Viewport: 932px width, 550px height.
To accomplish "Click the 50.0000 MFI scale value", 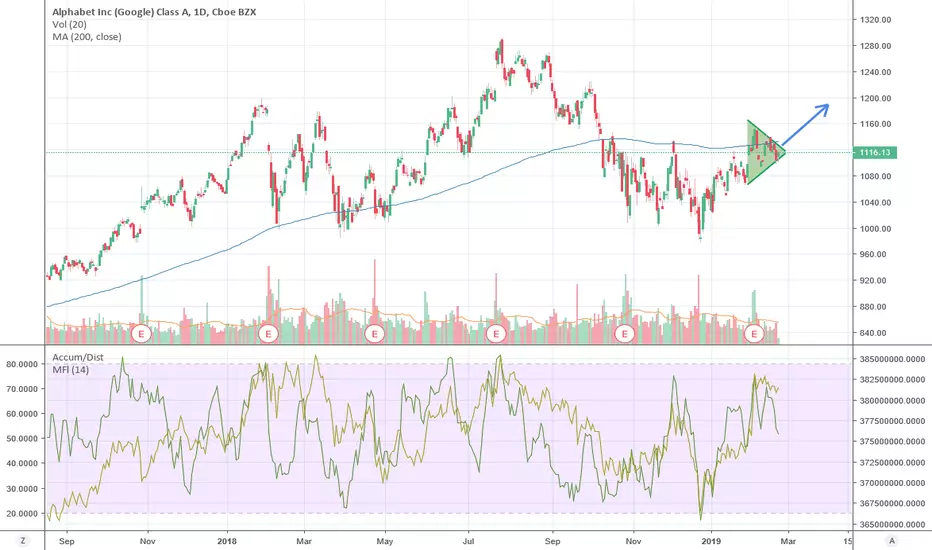I will (22, 438).
